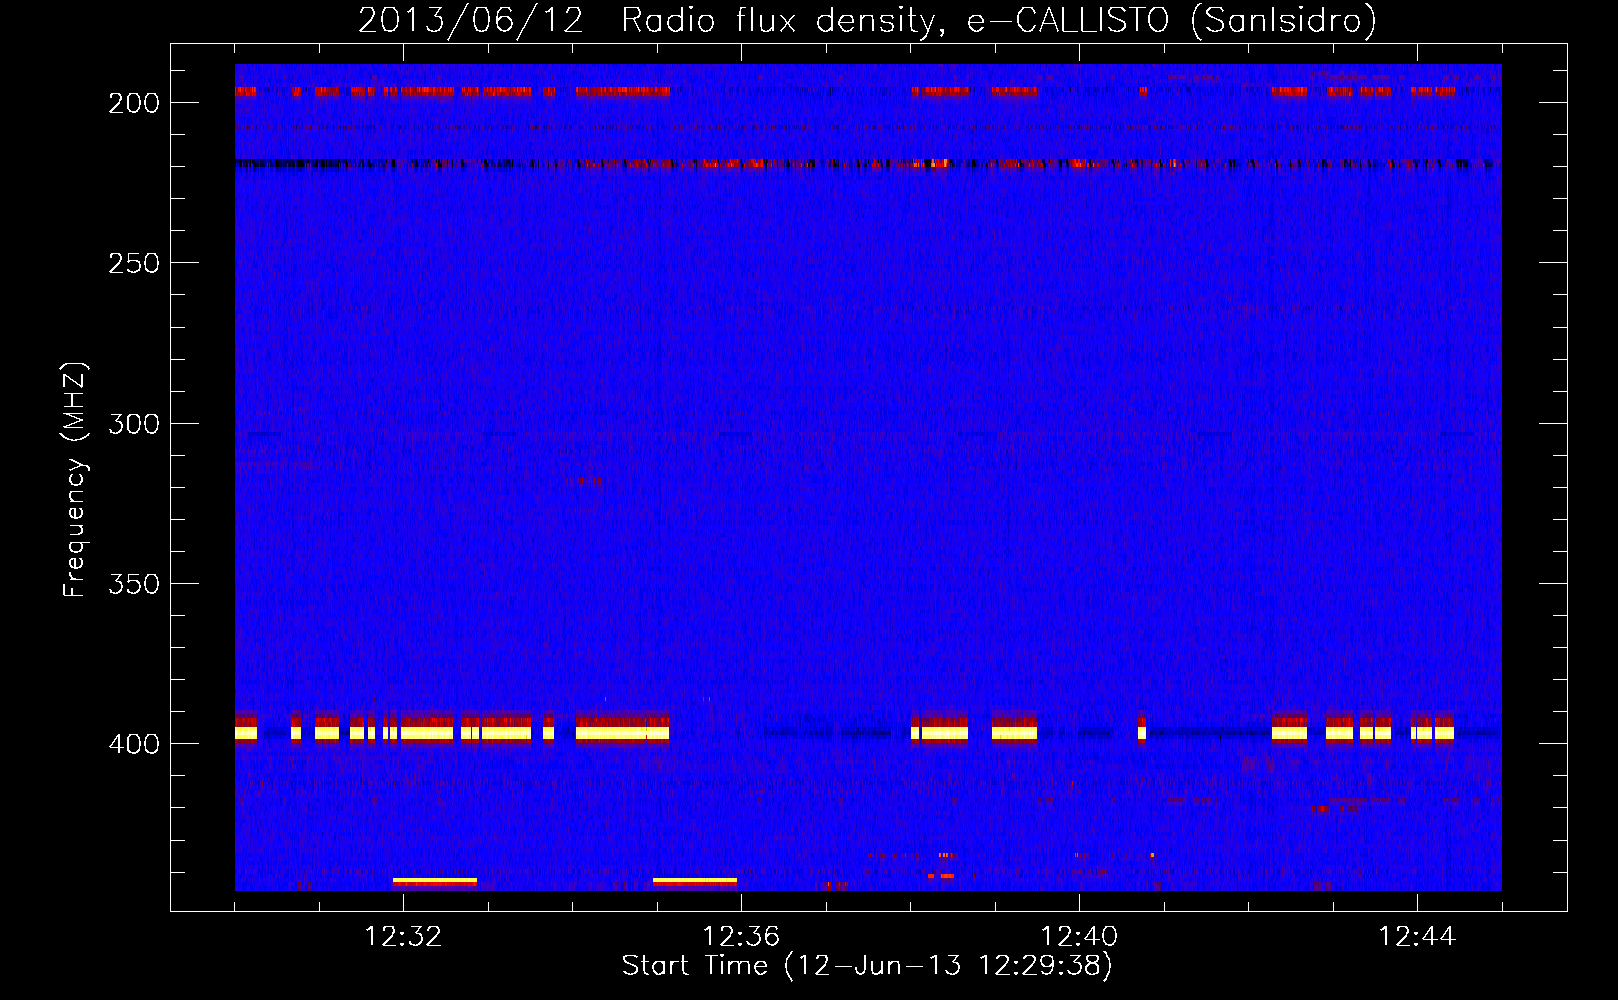Click the 12:40 time tick label
Image resolution: width=1618 pixels, height=1000 pixels.
[x=1079, y=937]
